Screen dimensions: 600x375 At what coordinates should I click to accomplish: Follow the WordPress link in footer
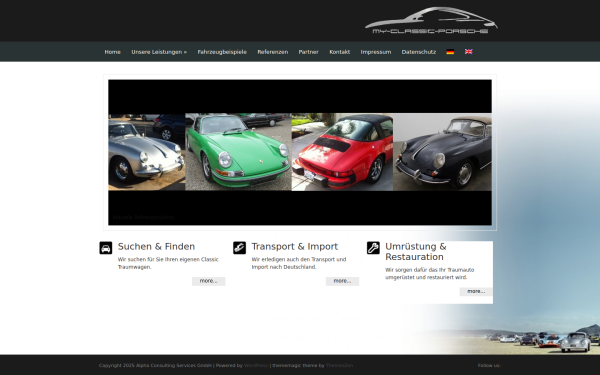[x=256, y=365]
